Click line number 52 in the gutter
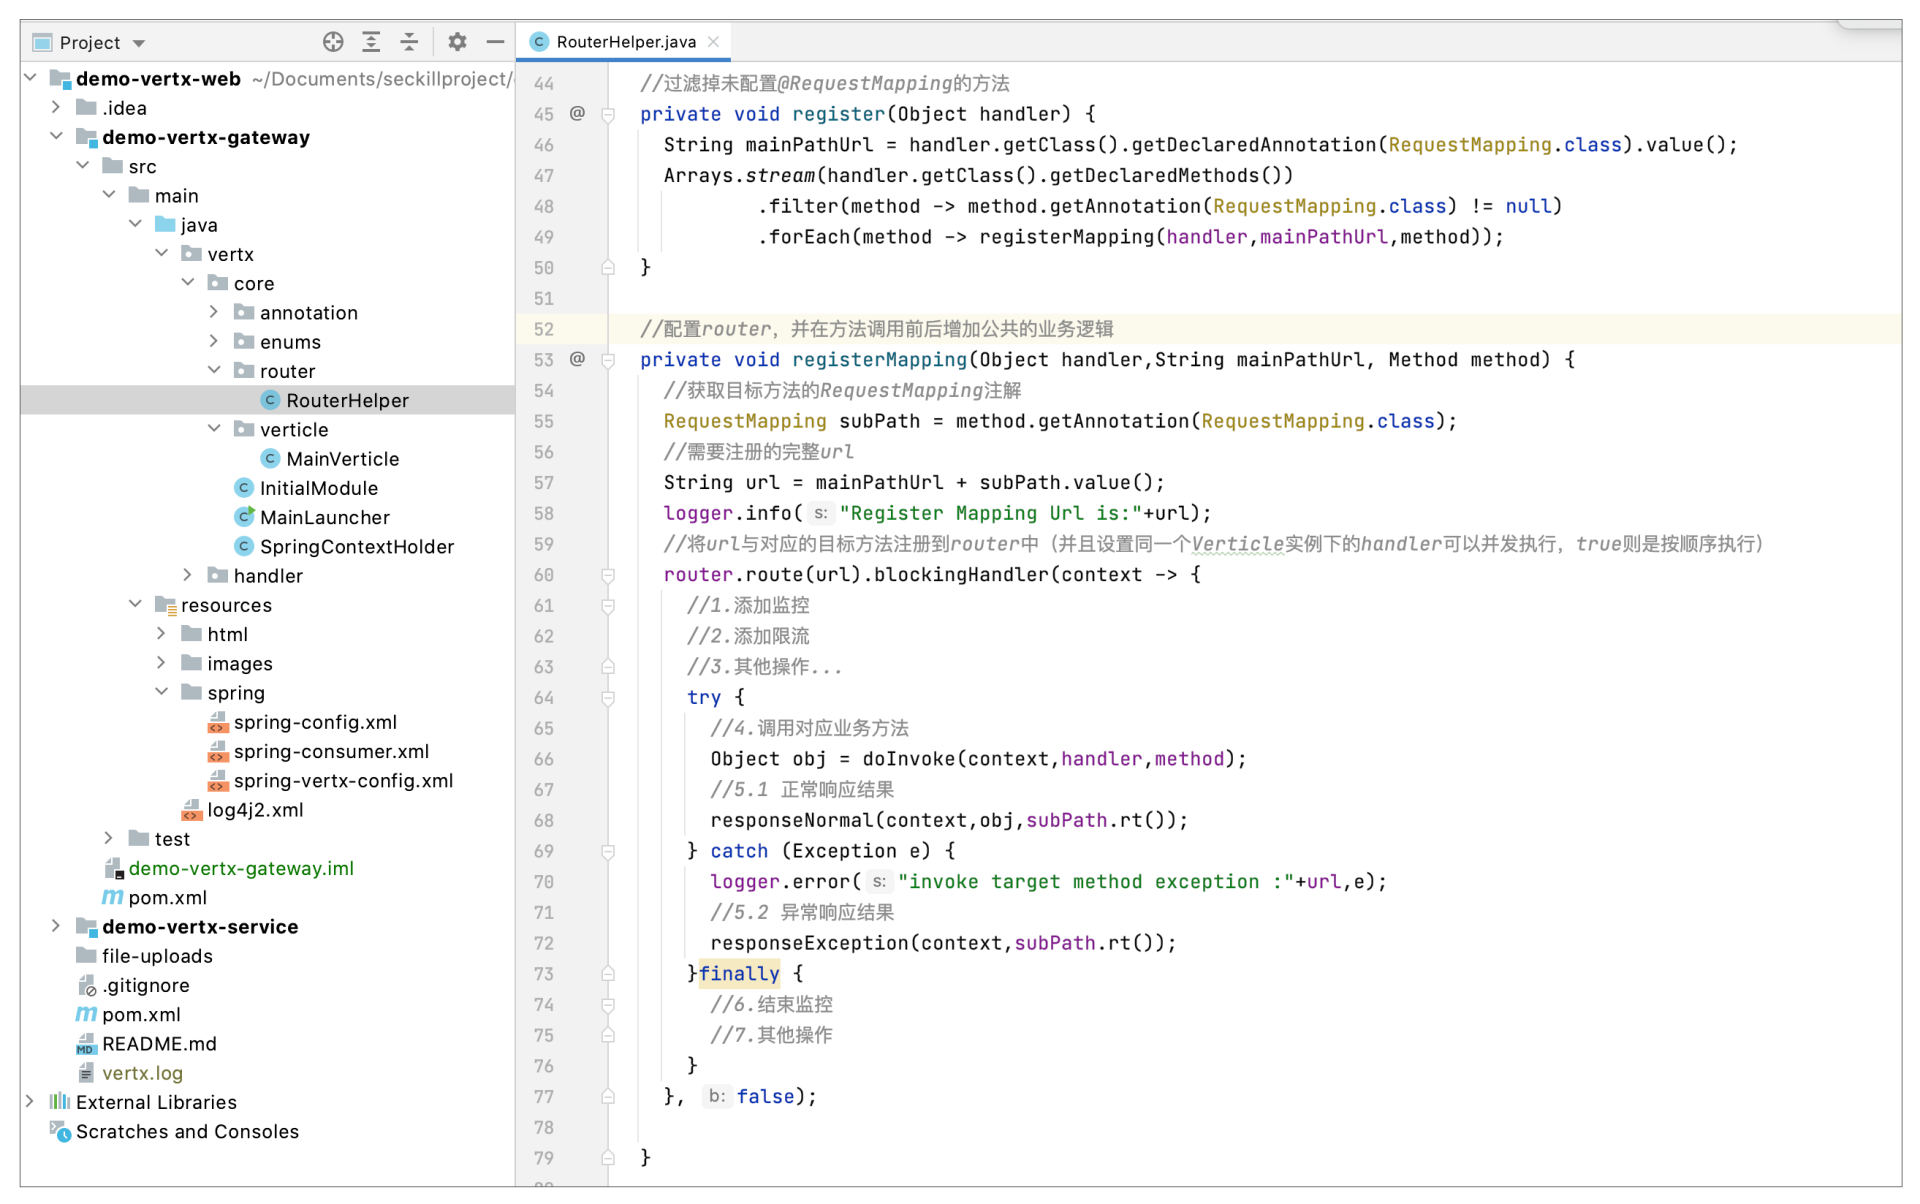Screen dimensions: 1920x1204 543,329
